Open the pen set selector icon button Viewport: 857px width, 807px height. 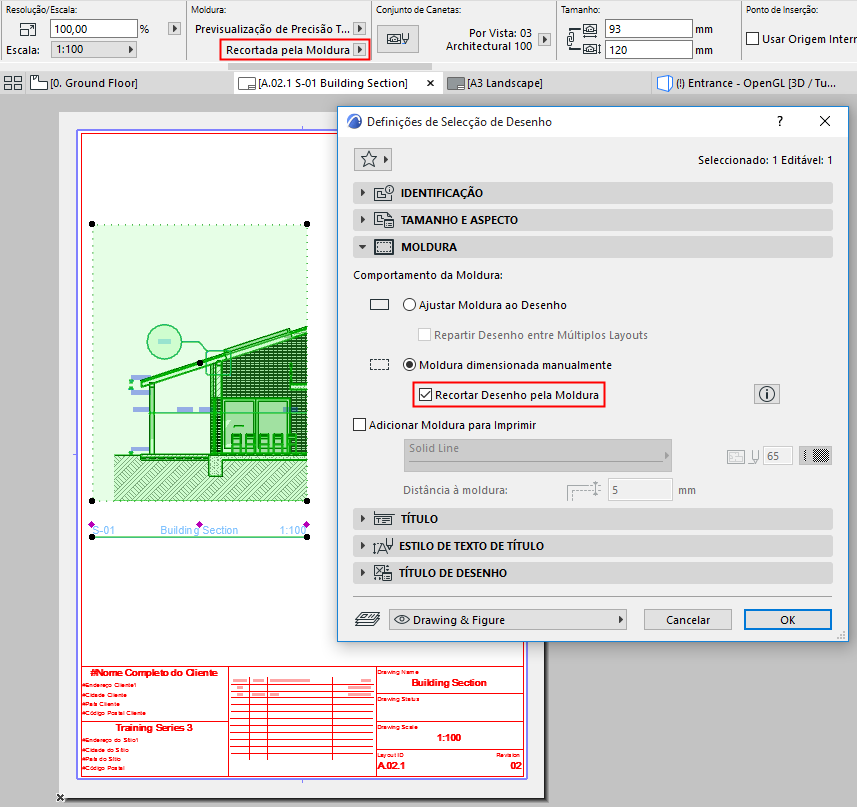click(398, 39)
